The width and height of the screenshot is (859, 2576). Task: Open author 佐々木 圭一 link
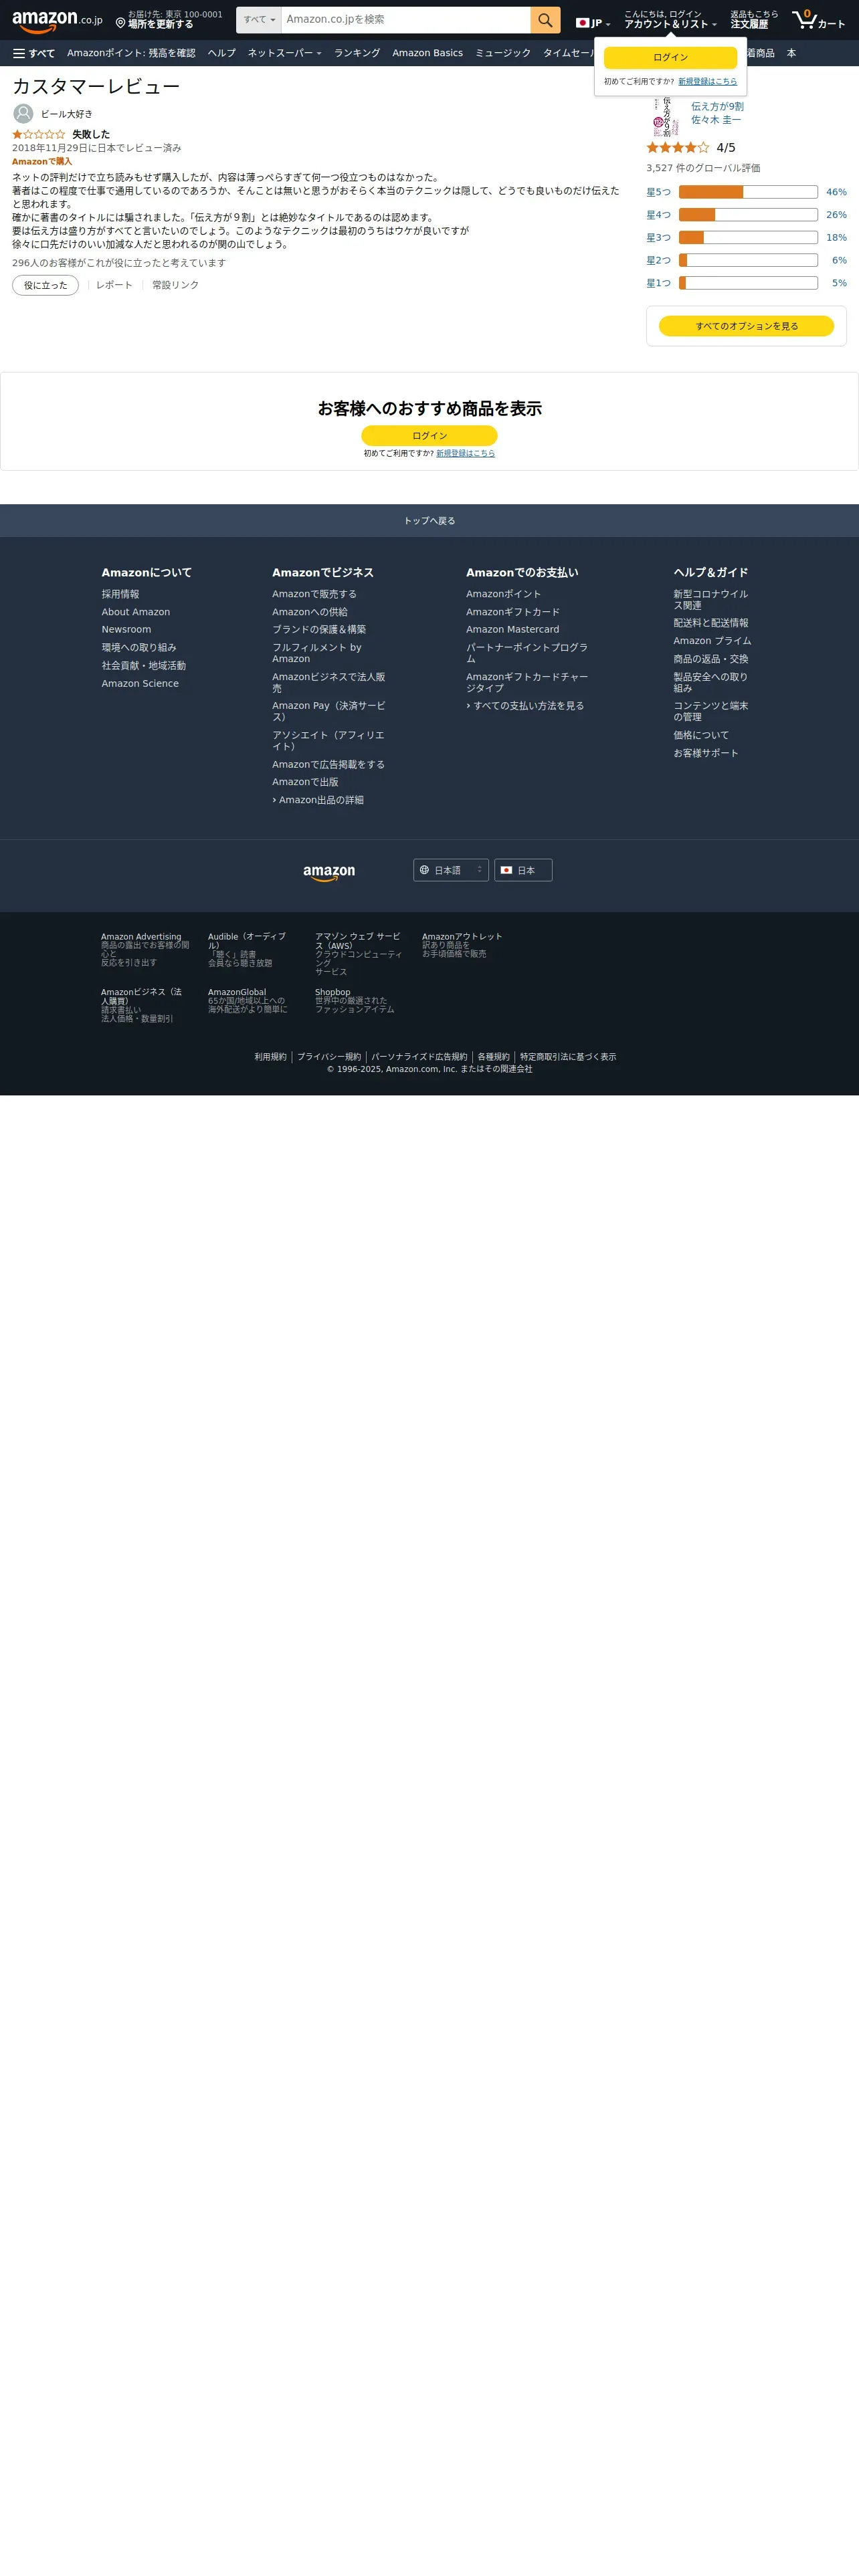point(716,120)
